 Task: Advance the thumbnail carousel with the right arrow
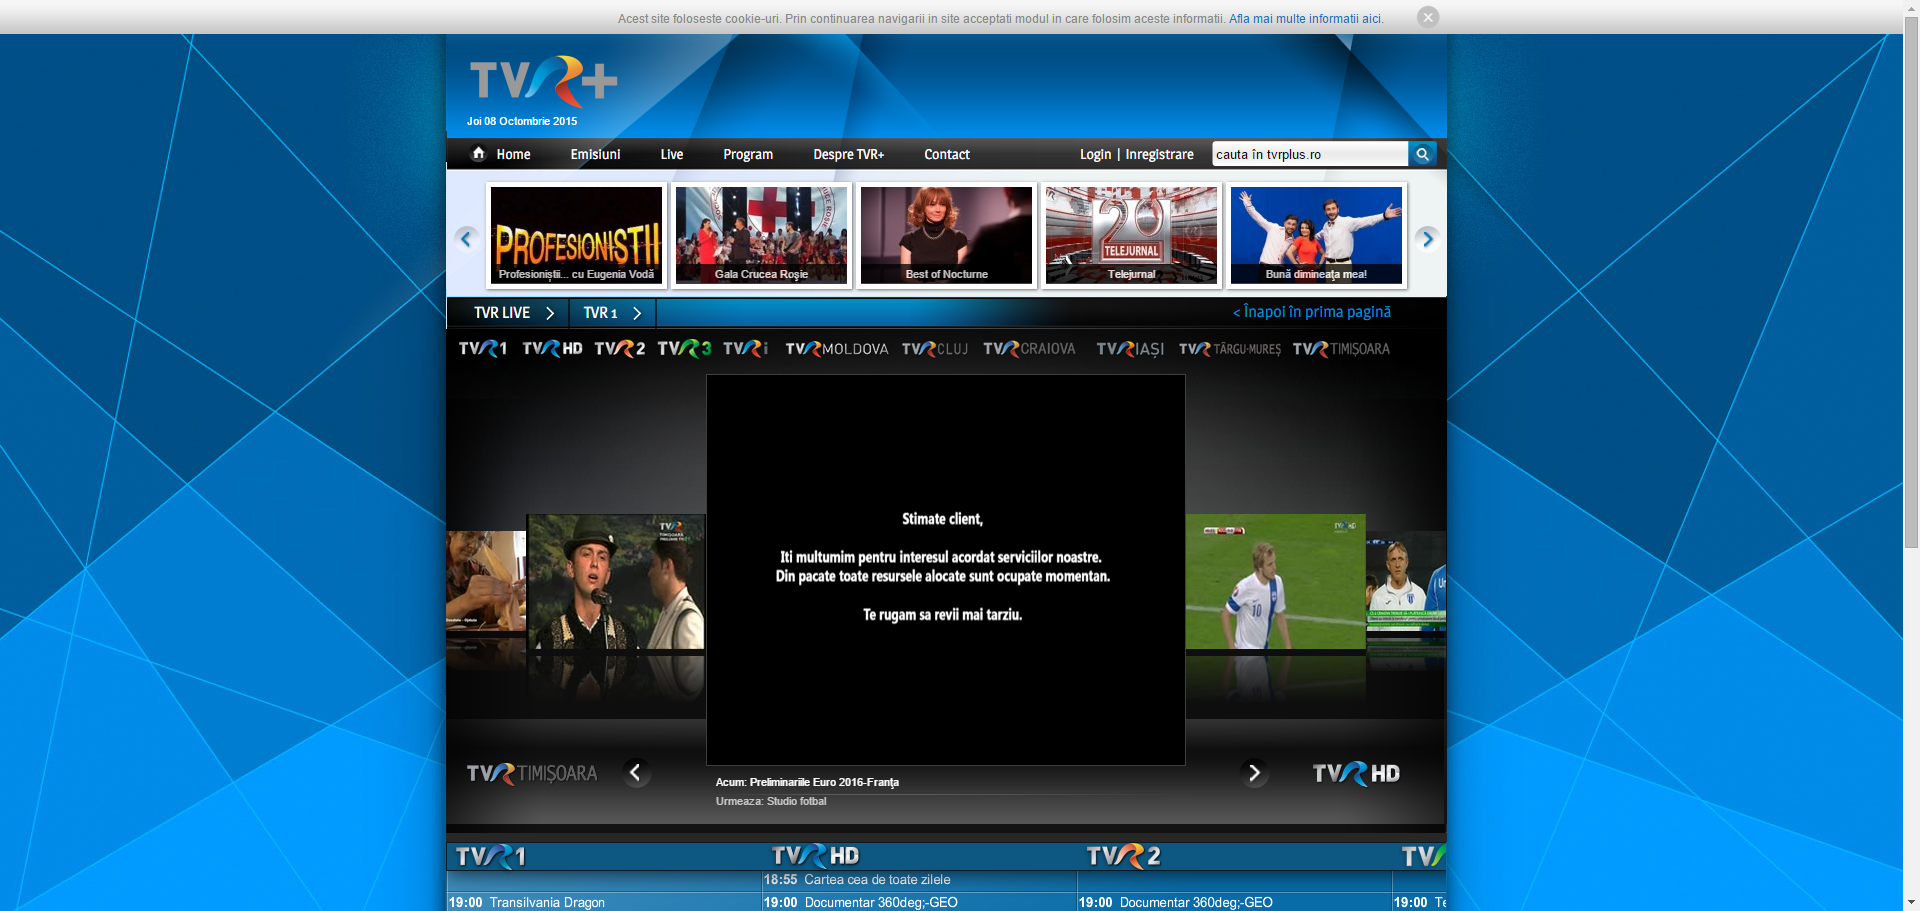click(1427, 238)
